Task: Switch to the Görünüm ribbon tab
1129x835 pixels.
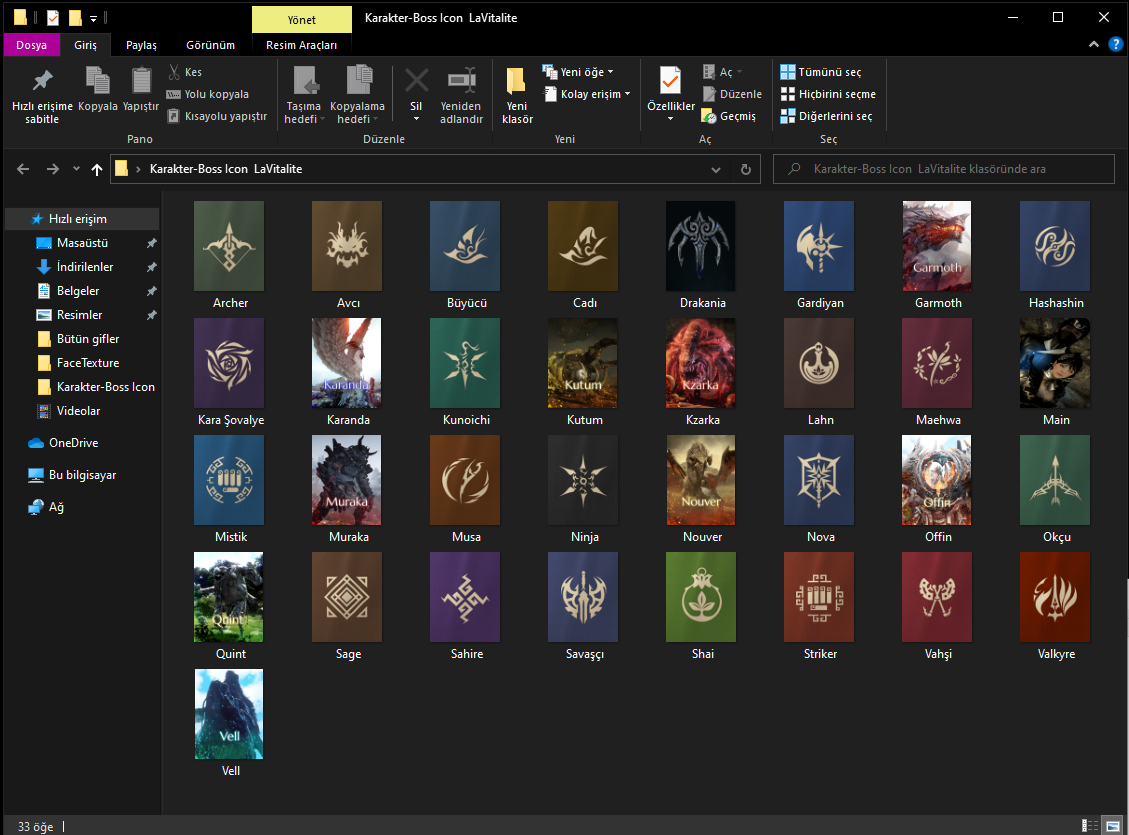Action: pos(210,45)
